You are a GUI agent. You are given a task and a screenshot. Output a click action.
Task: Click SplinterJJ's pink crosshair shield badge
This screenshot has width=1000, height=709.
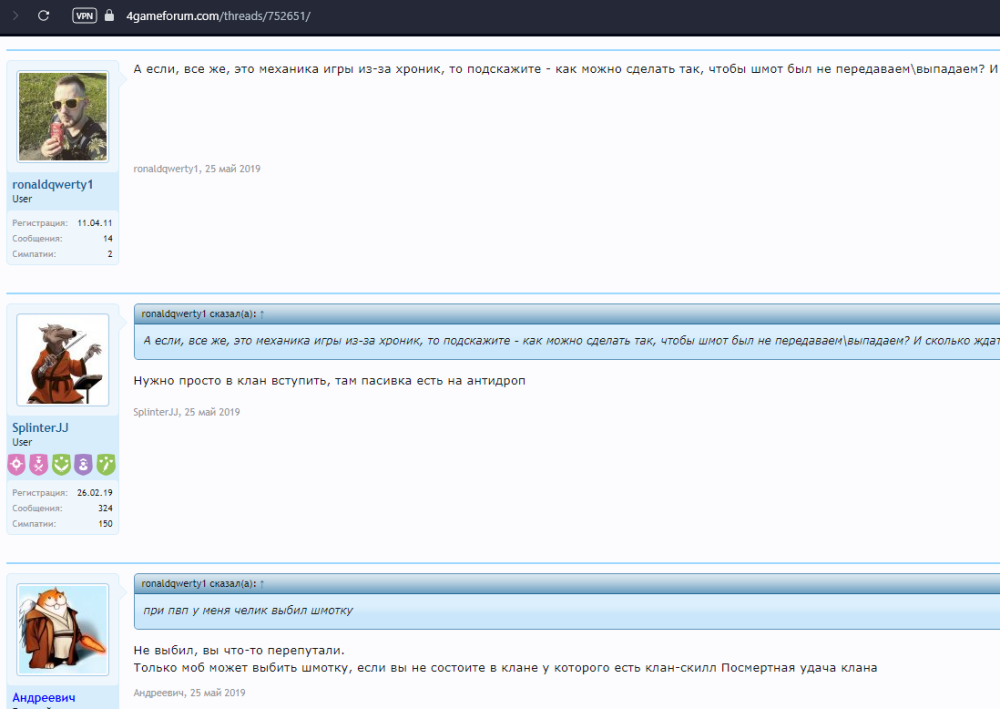[17, 464]
